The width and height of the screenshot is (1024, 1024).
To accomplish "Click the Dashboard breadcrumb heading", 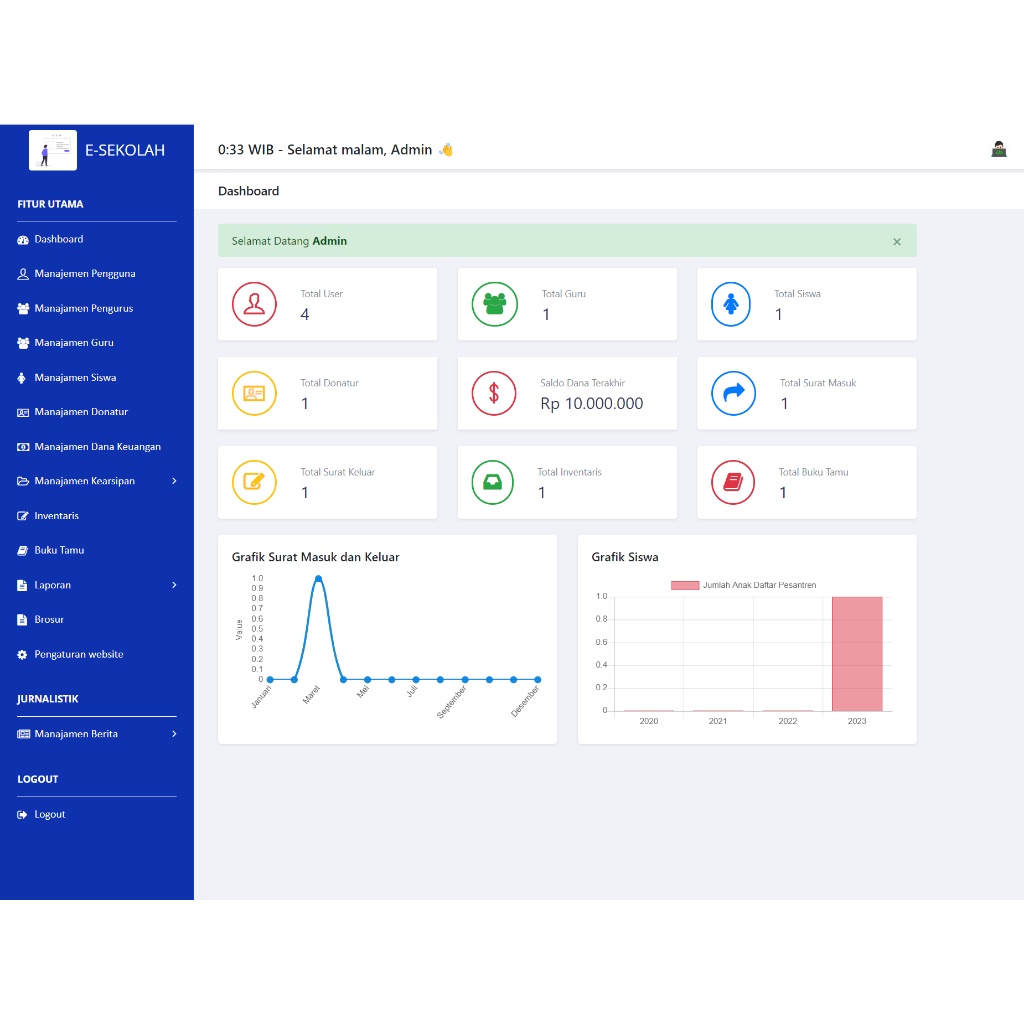I will [x=248, y=191].
